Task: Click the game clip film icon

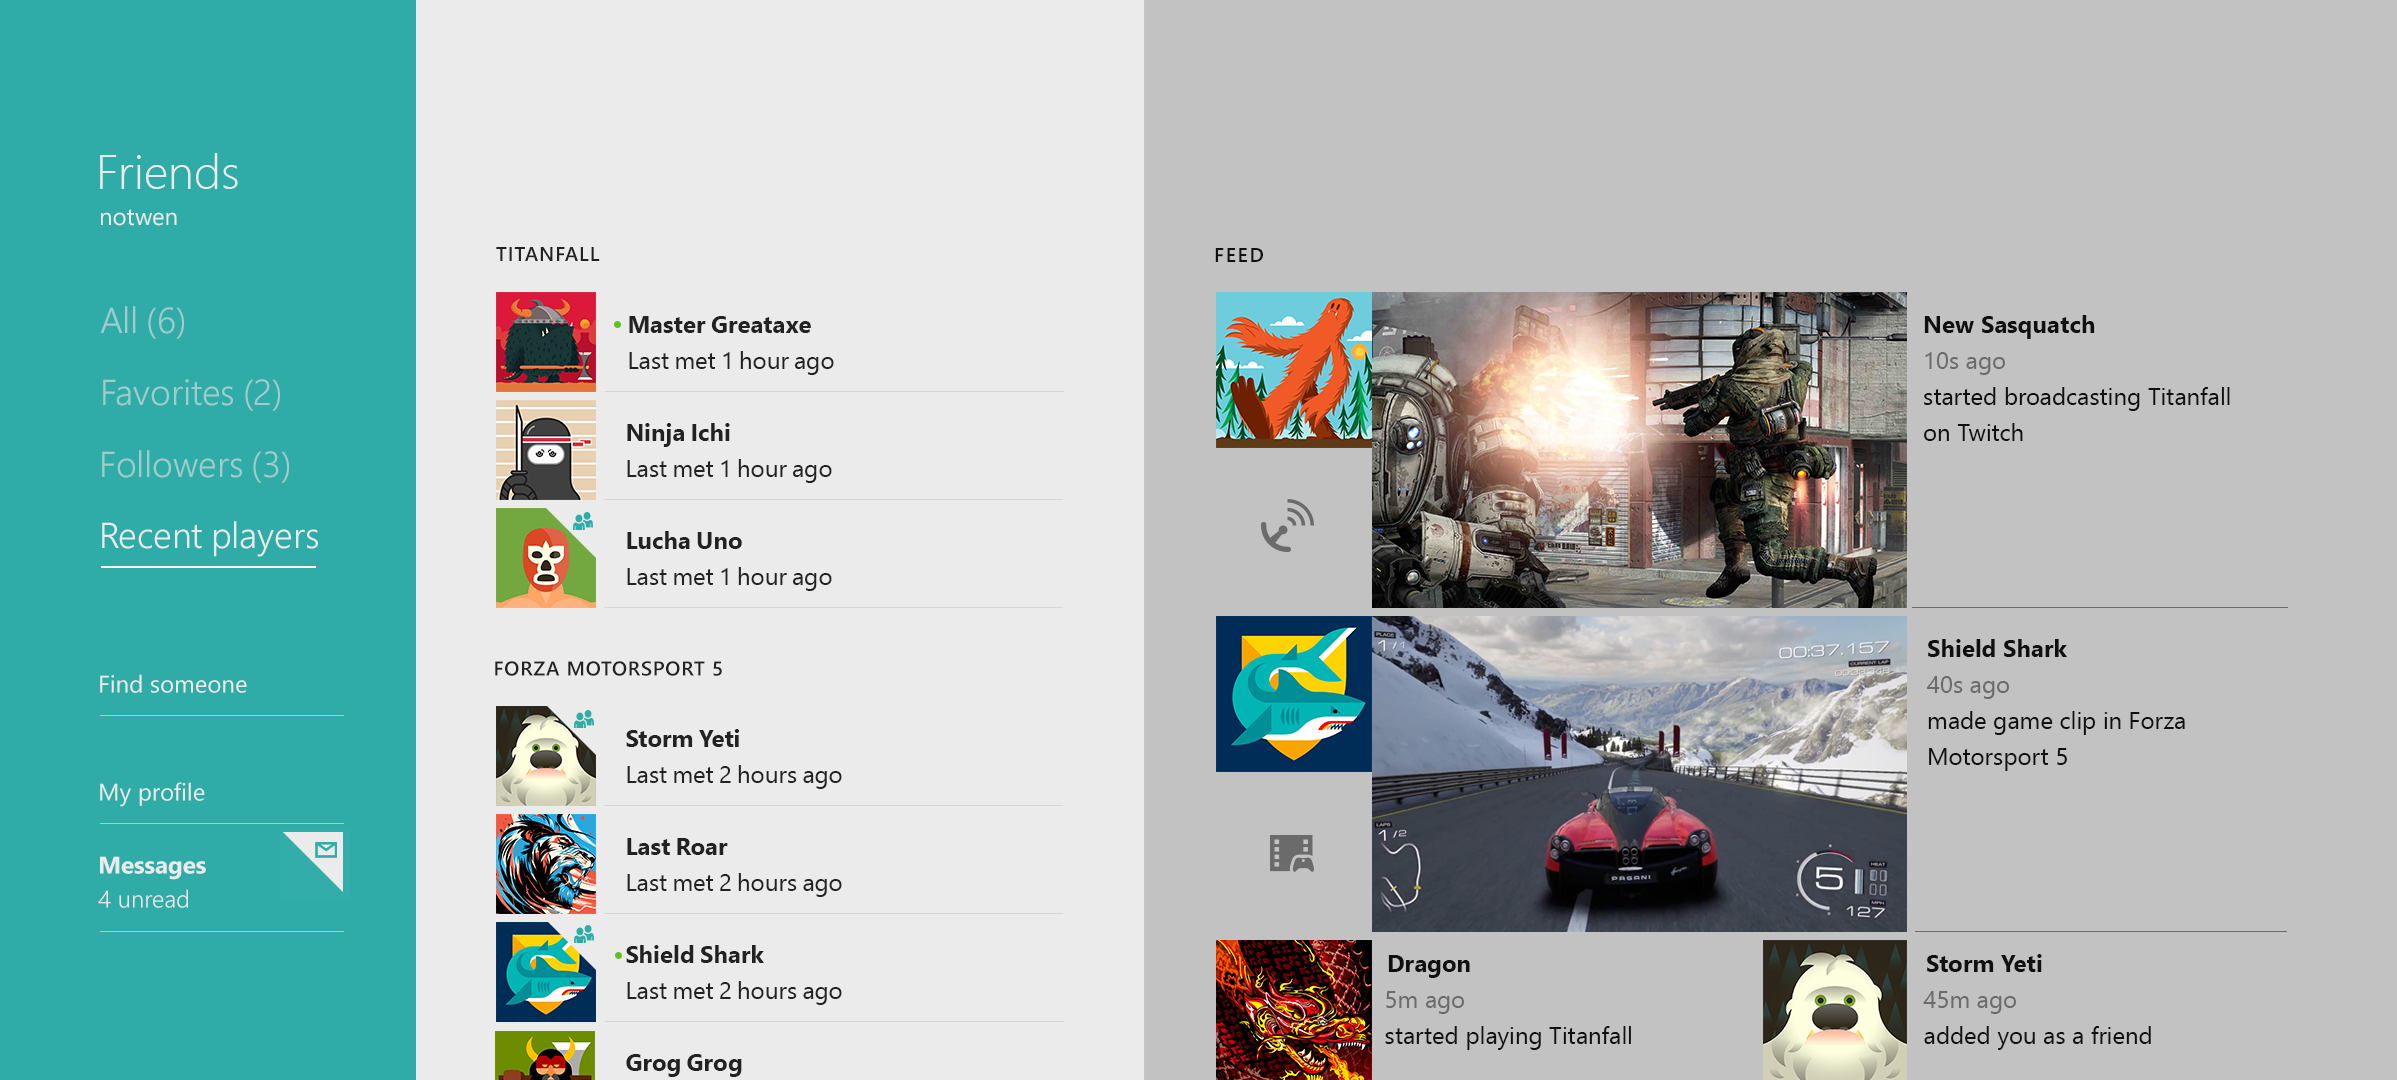Action: click(x=1291, y=854)
